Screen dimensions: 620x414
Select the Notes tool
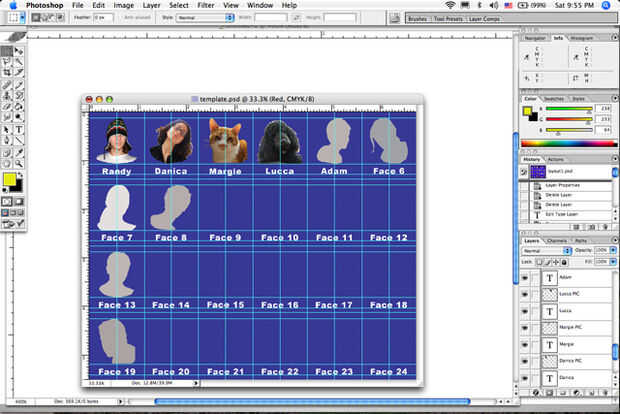[x=7, y=153]
